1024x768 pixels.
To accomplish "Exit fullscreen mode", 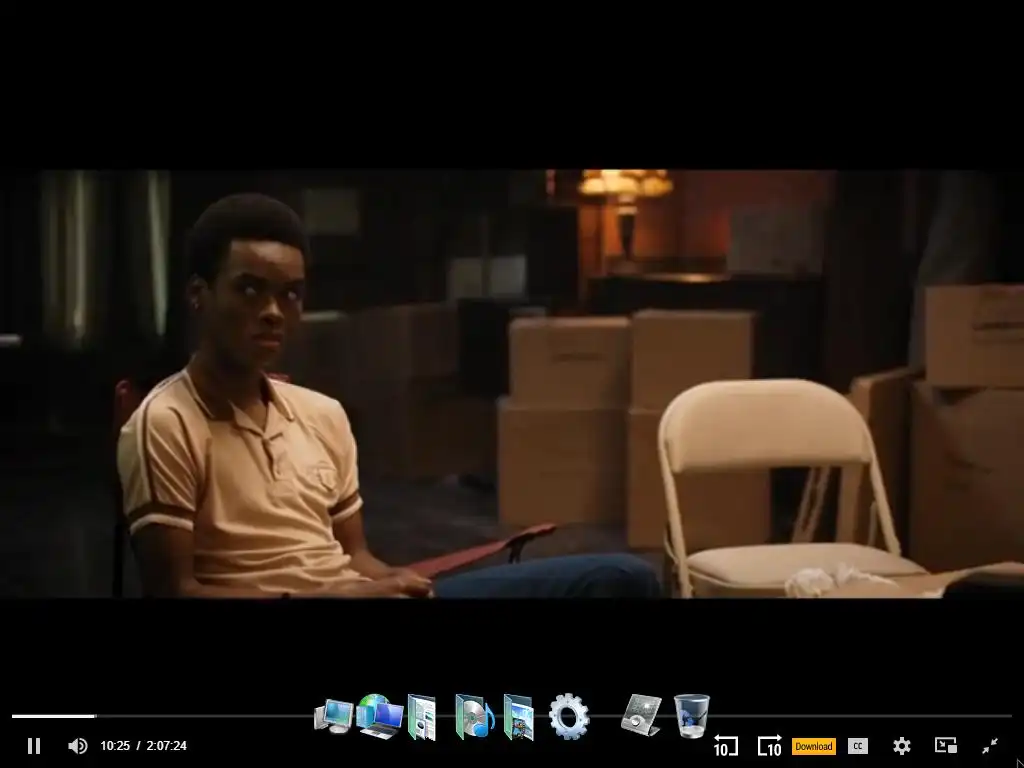I will tap(990, 746).
